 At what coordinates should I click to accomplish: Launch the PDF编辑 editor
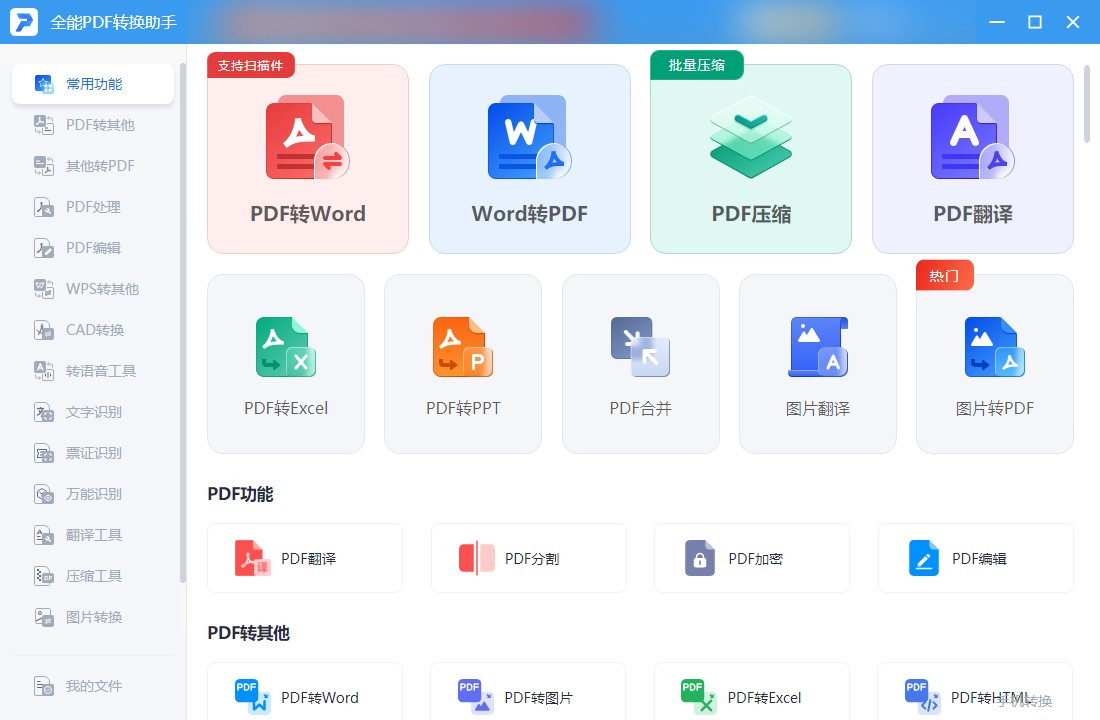tap(975, 558)
